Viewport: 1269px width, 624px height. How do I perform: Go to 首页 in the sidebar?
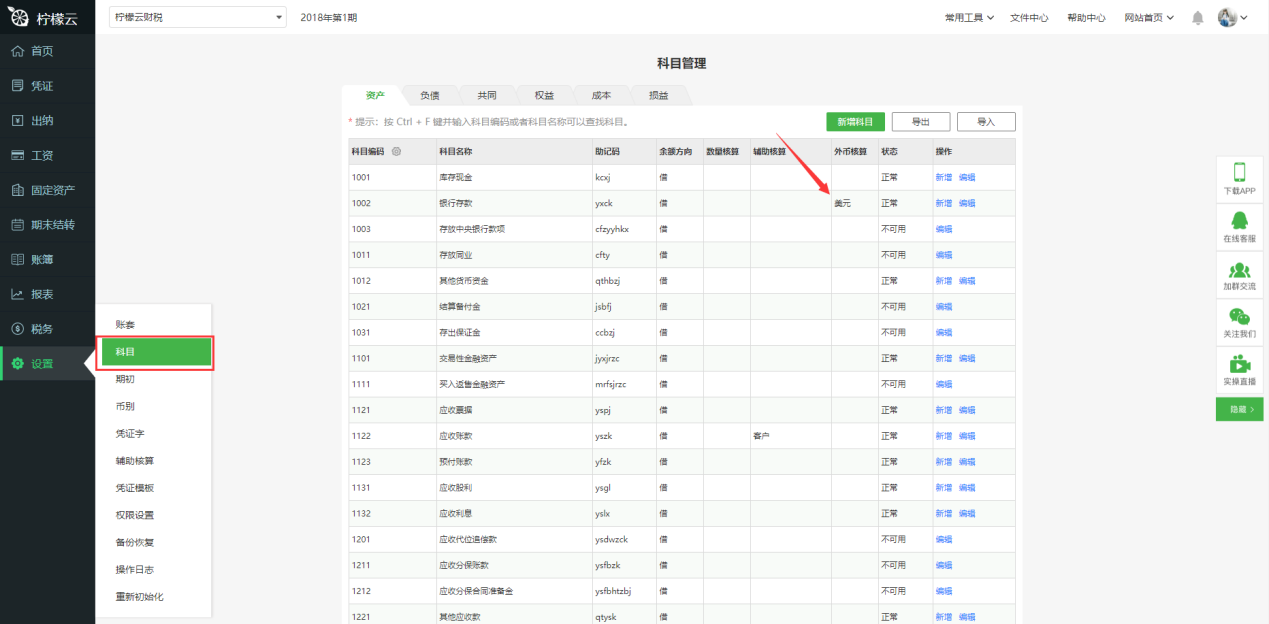point(48,51)
